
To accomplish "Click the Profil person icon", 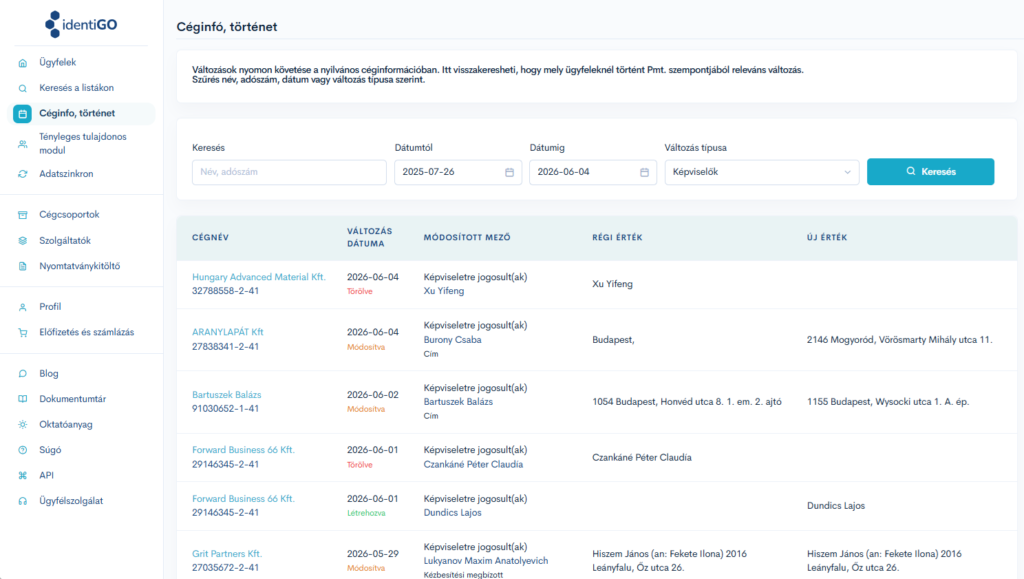I will click(23, 307).
